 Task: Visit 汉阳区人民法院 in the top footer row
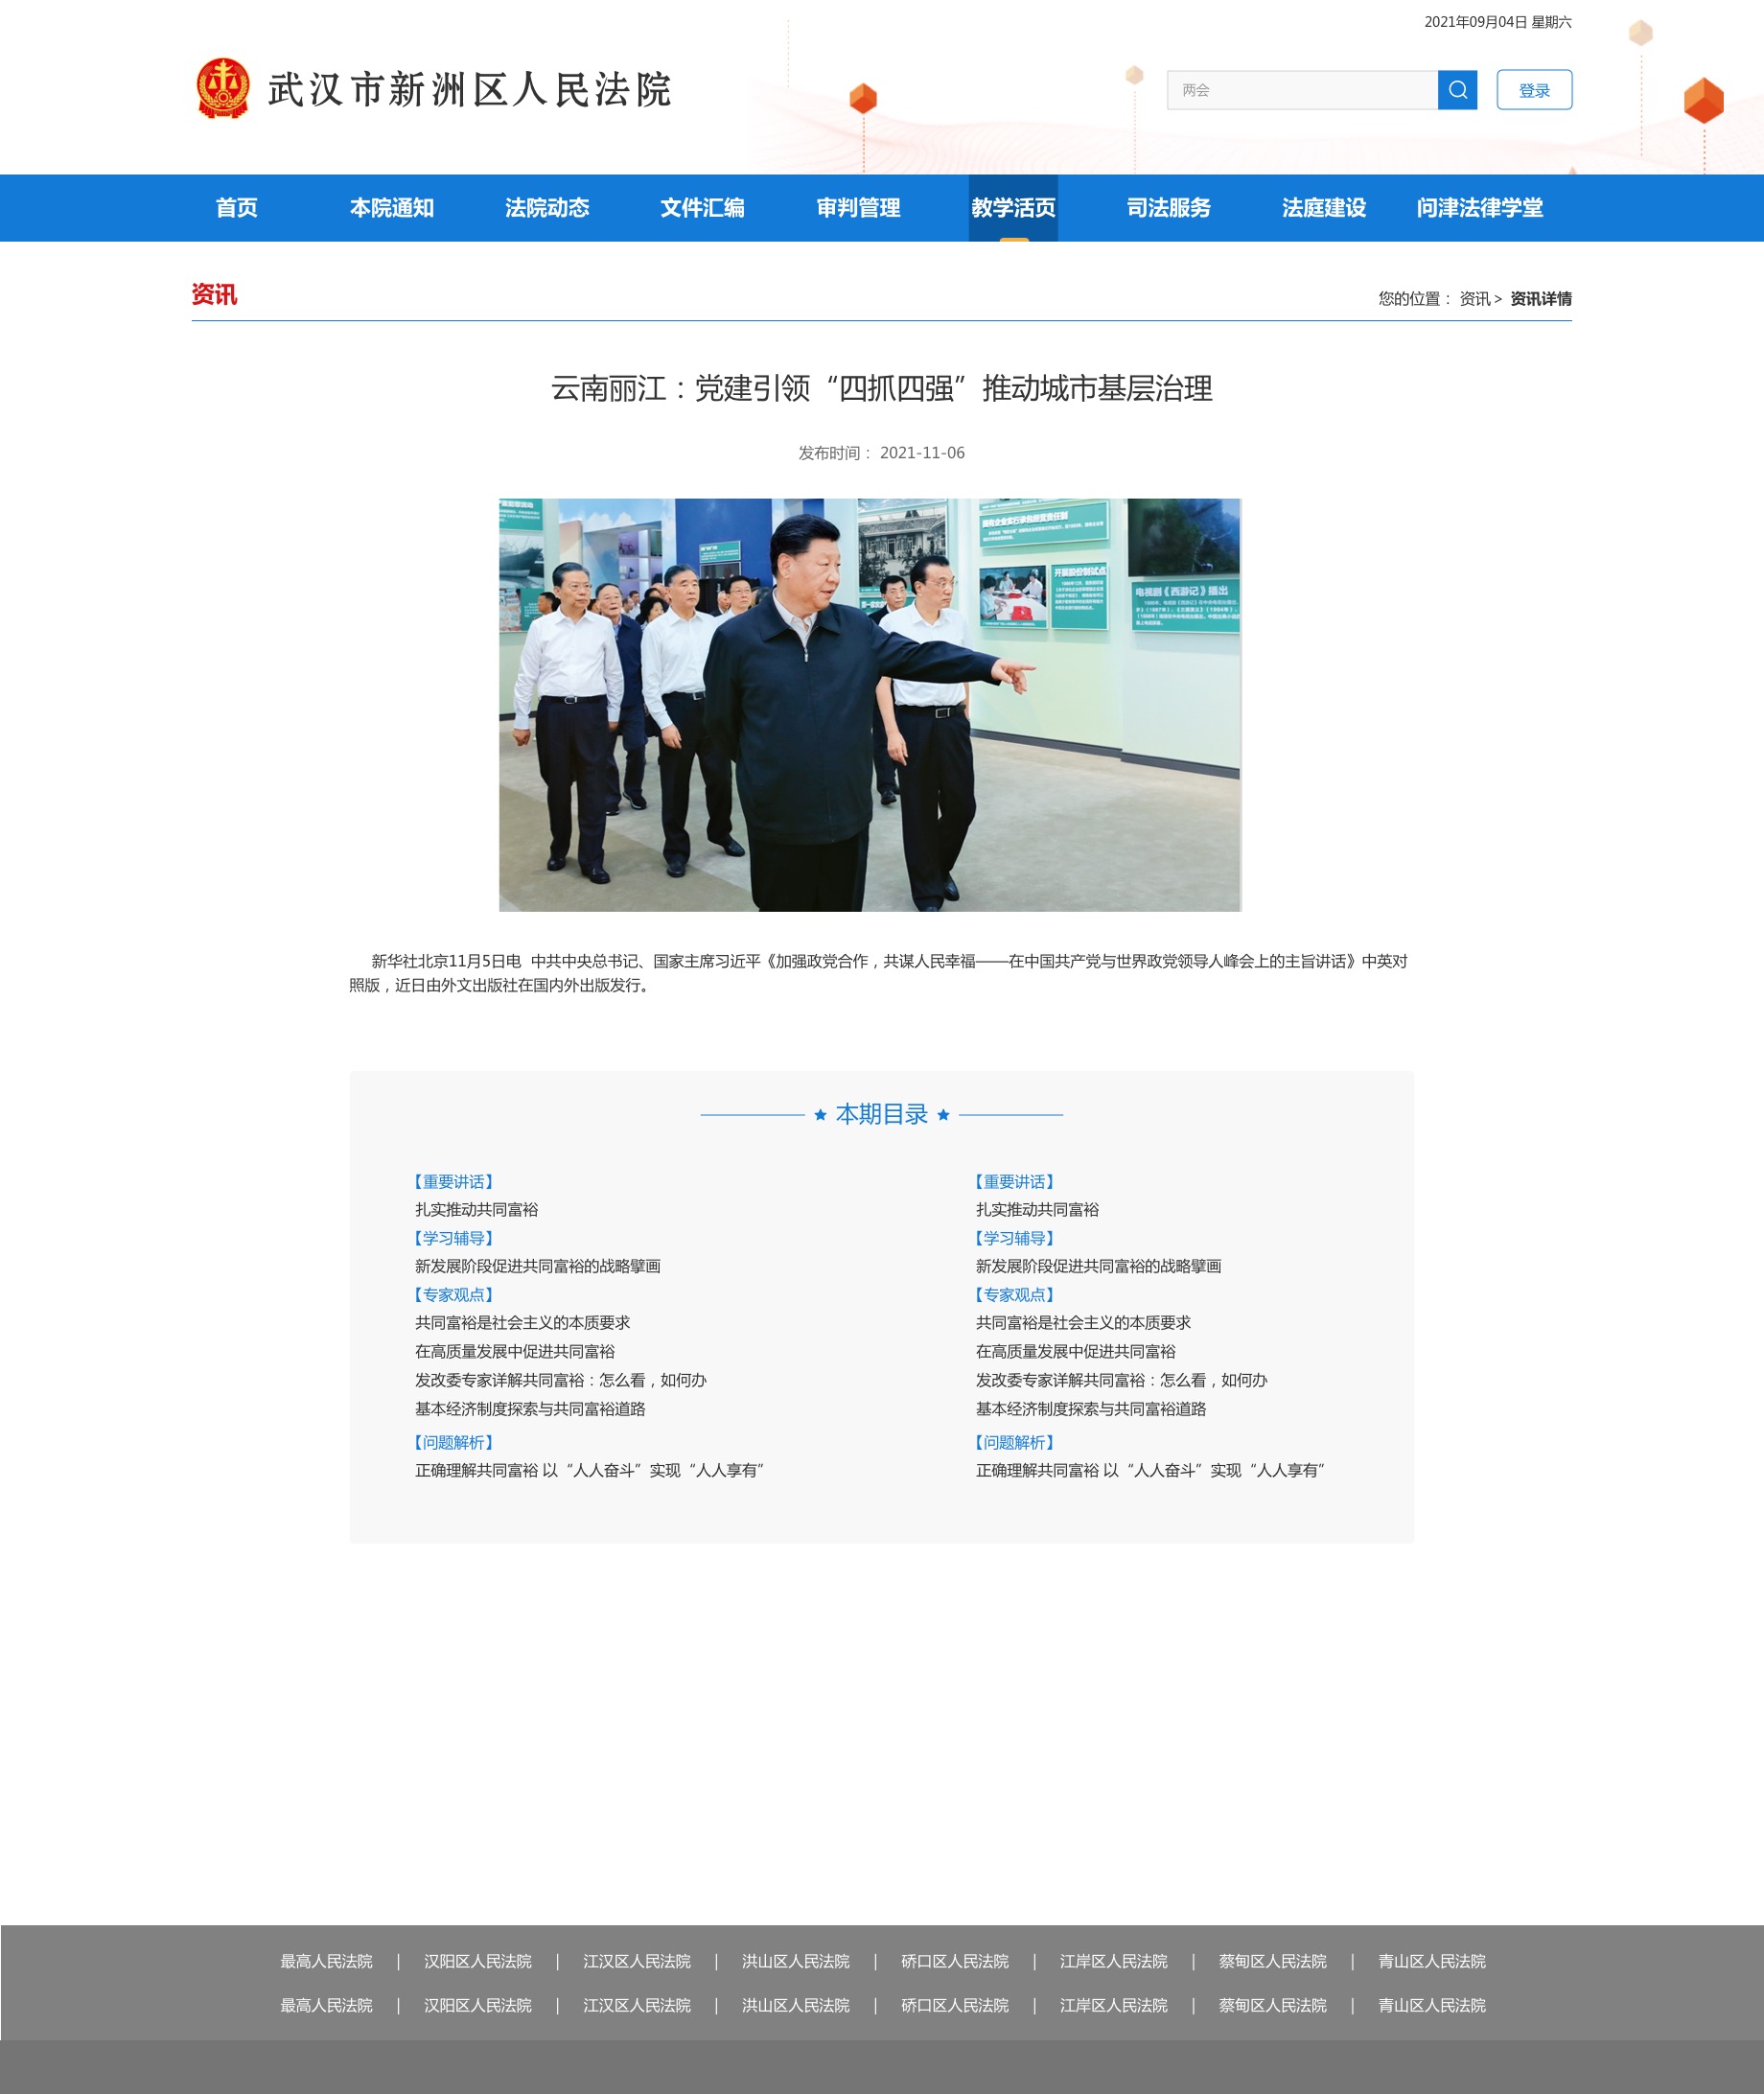[x=478, y=1962]
